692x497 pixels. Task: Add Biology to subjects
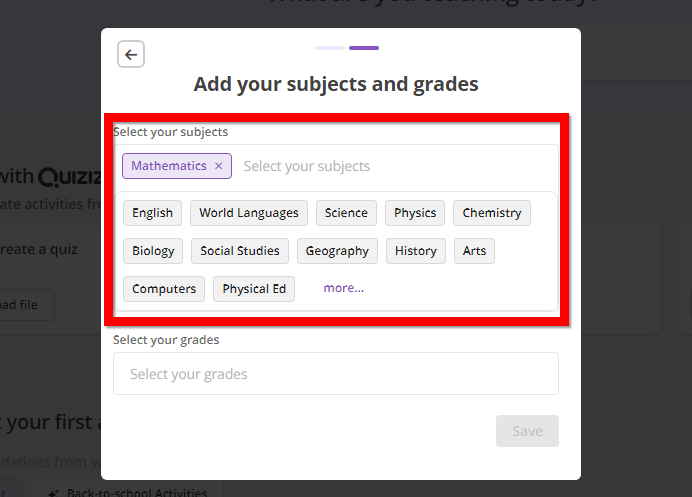153,251
